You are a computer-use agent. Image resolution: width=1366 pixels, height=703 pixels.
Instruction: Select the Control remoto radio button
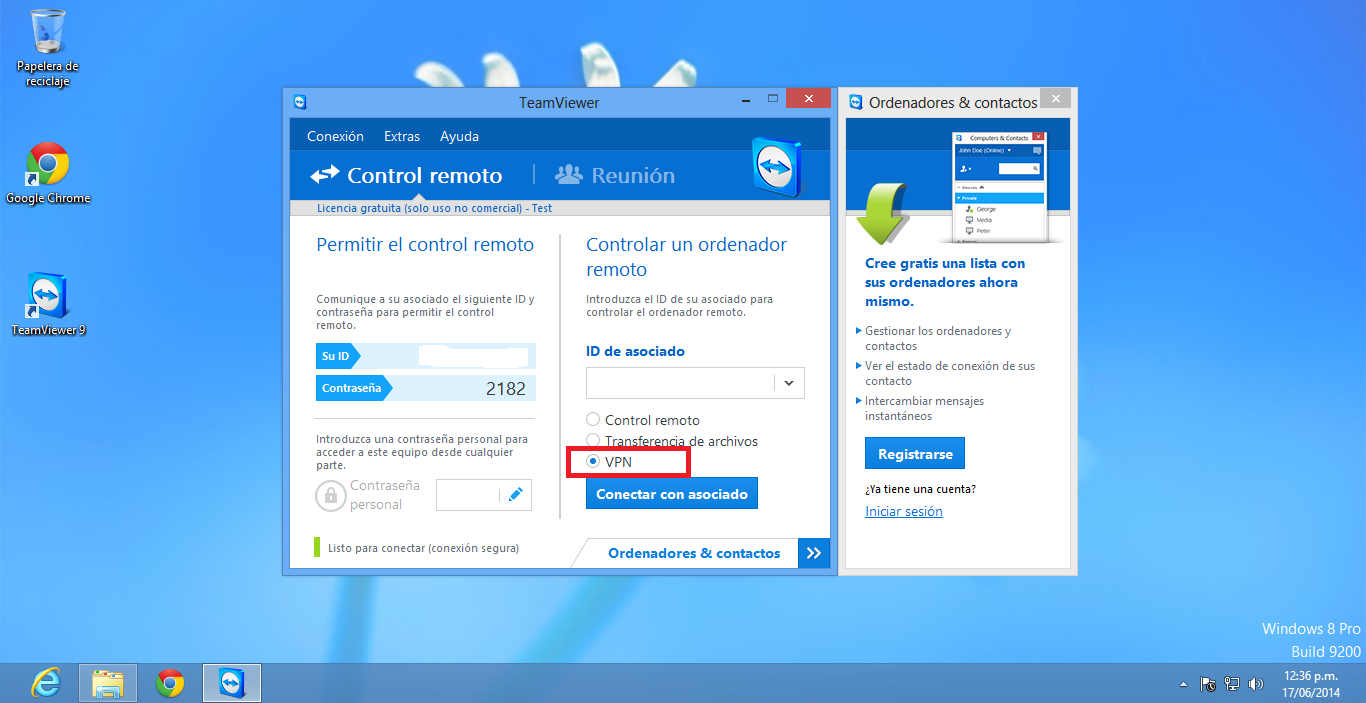(x=593, y=420)
